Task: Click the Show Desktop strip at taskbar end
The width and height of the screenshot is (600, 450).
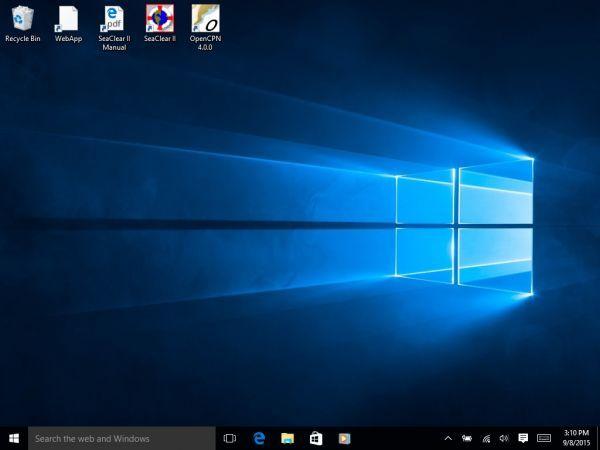Action: [598, 438]
